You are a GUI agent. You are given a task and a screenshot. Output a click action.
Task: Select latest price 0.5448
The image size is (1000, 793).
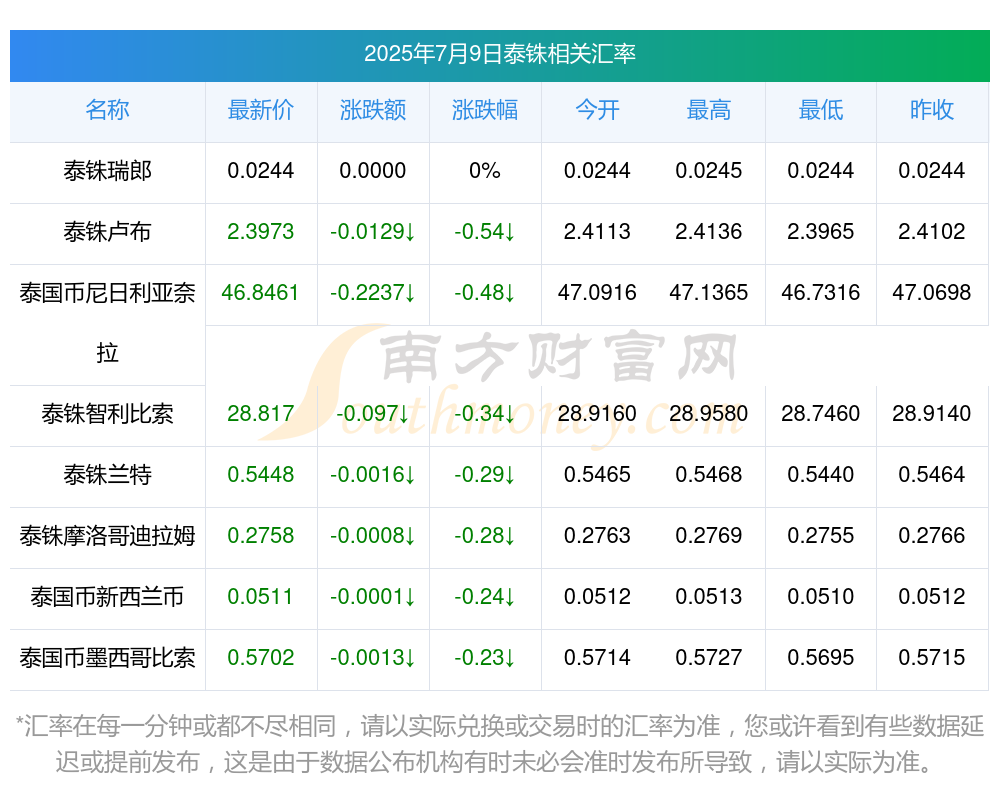pos(260,475)
